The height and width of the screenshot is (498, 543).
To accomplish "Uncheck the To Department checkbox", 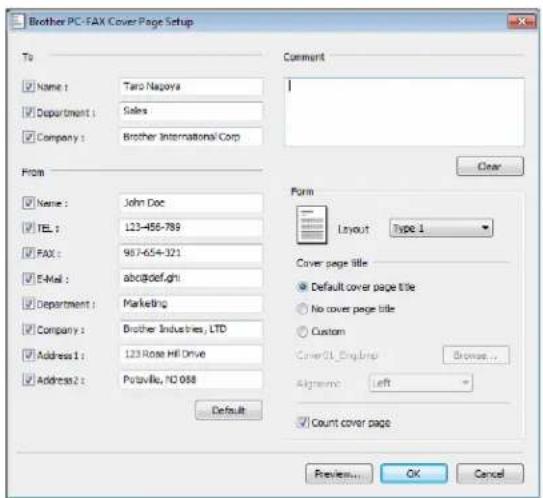I will tap(28, 112).
